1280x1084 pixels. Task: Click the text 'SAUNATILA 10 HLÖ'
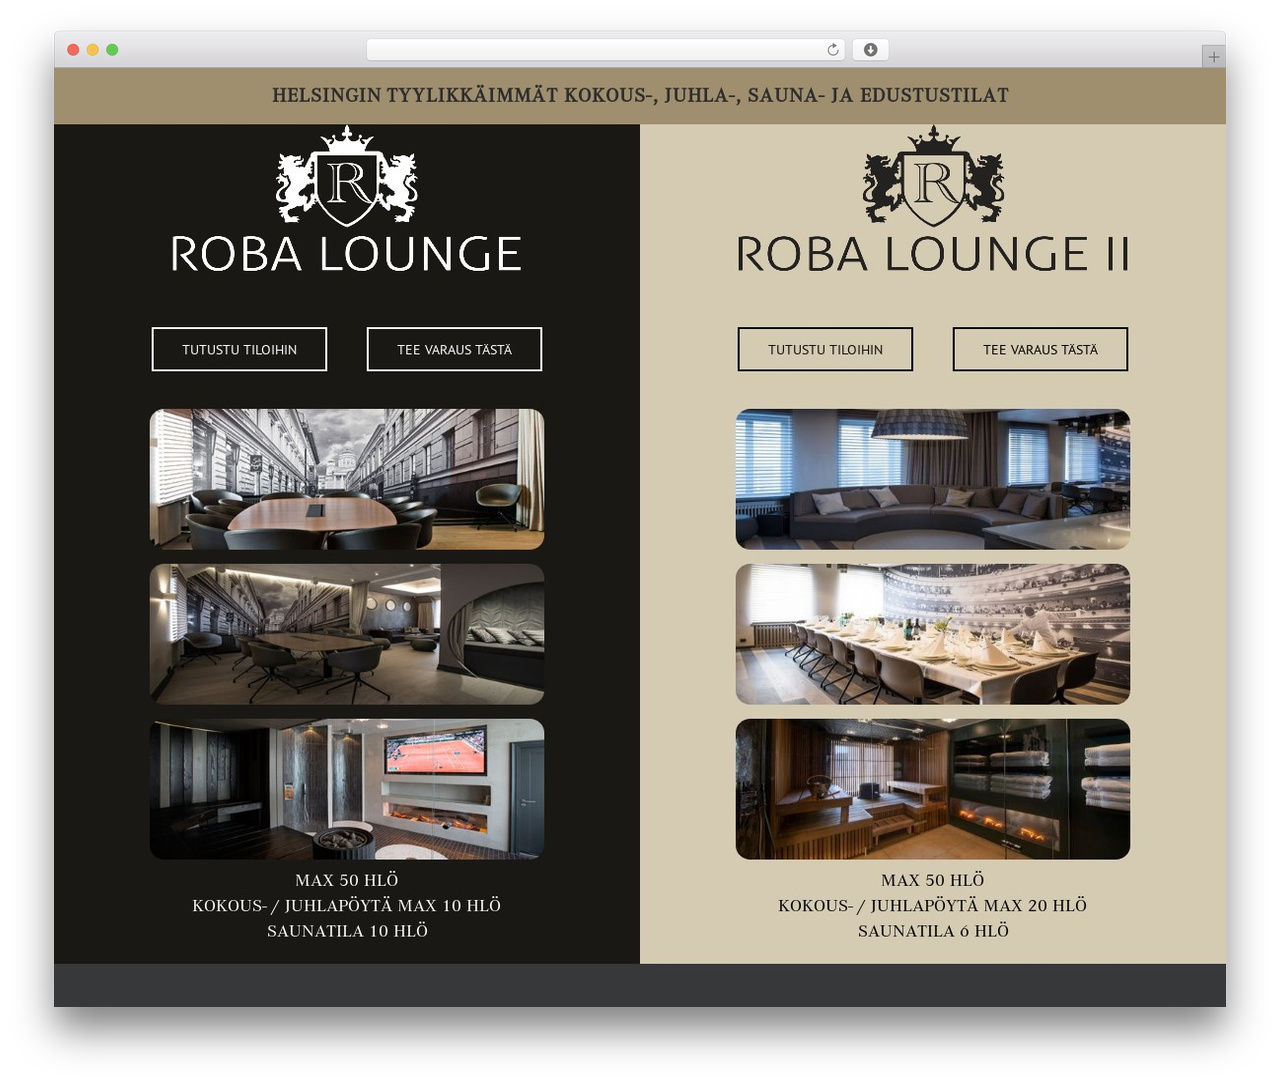(347, 931)
